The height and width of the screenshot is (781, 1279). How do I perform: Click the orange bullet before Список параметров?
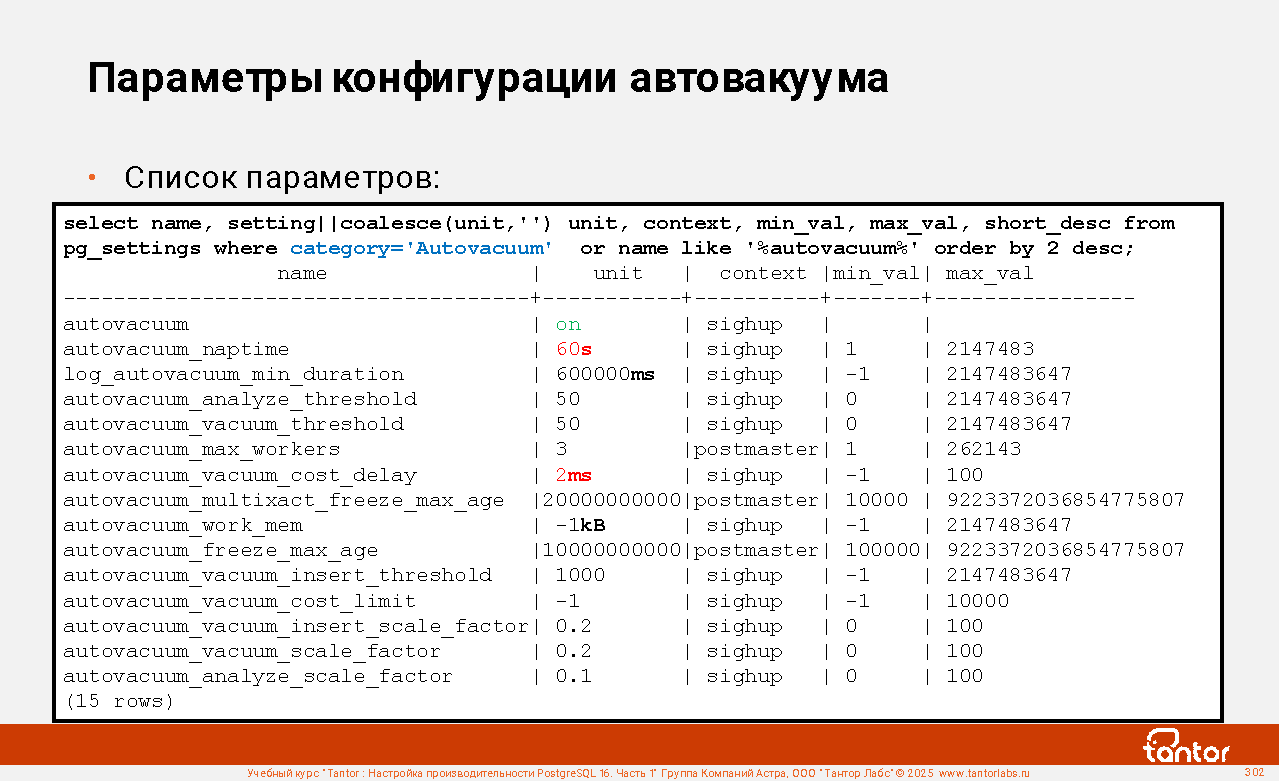(92, 178)
